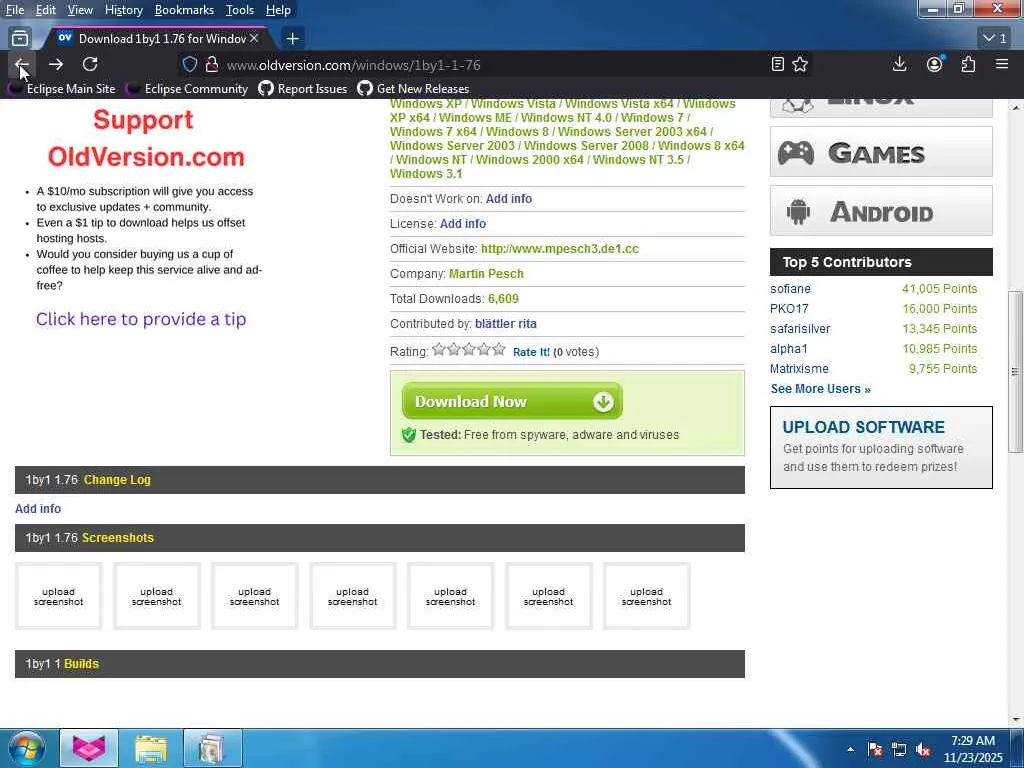Open the Upload Software box
1024x768 pixels.
[881, 447]
